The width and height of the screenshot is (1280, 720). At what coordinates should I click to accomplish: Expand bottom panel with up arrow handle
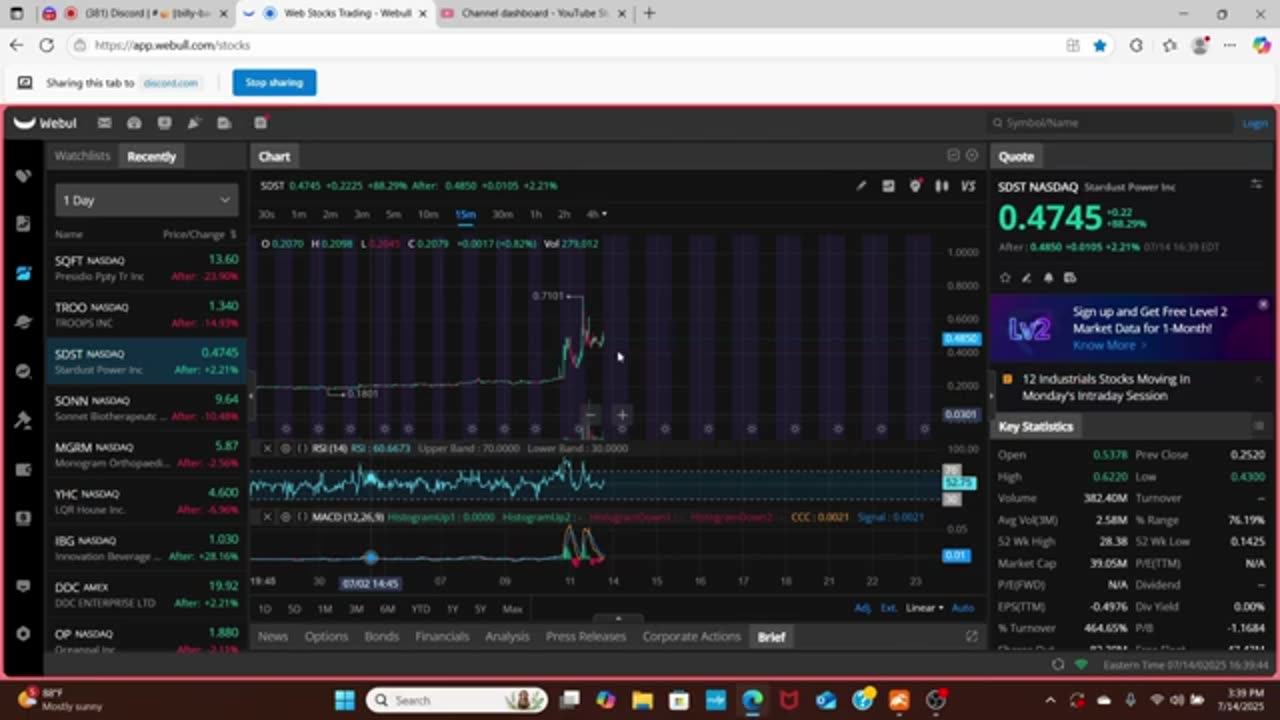(x=618, y=619)
